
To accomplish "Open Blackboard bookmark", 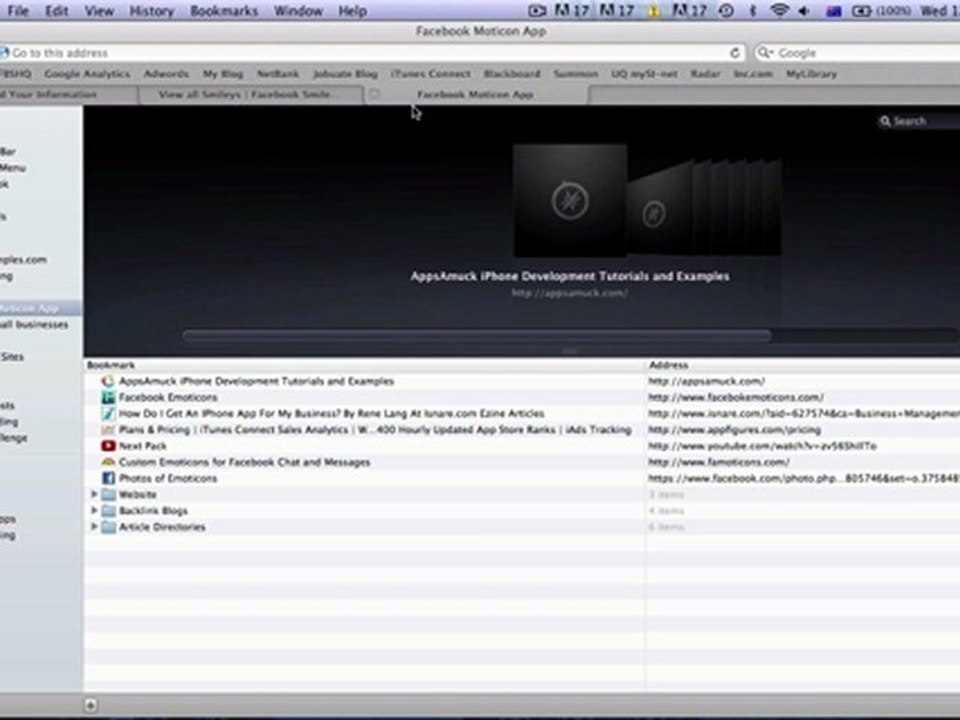I will pos(512,74).
